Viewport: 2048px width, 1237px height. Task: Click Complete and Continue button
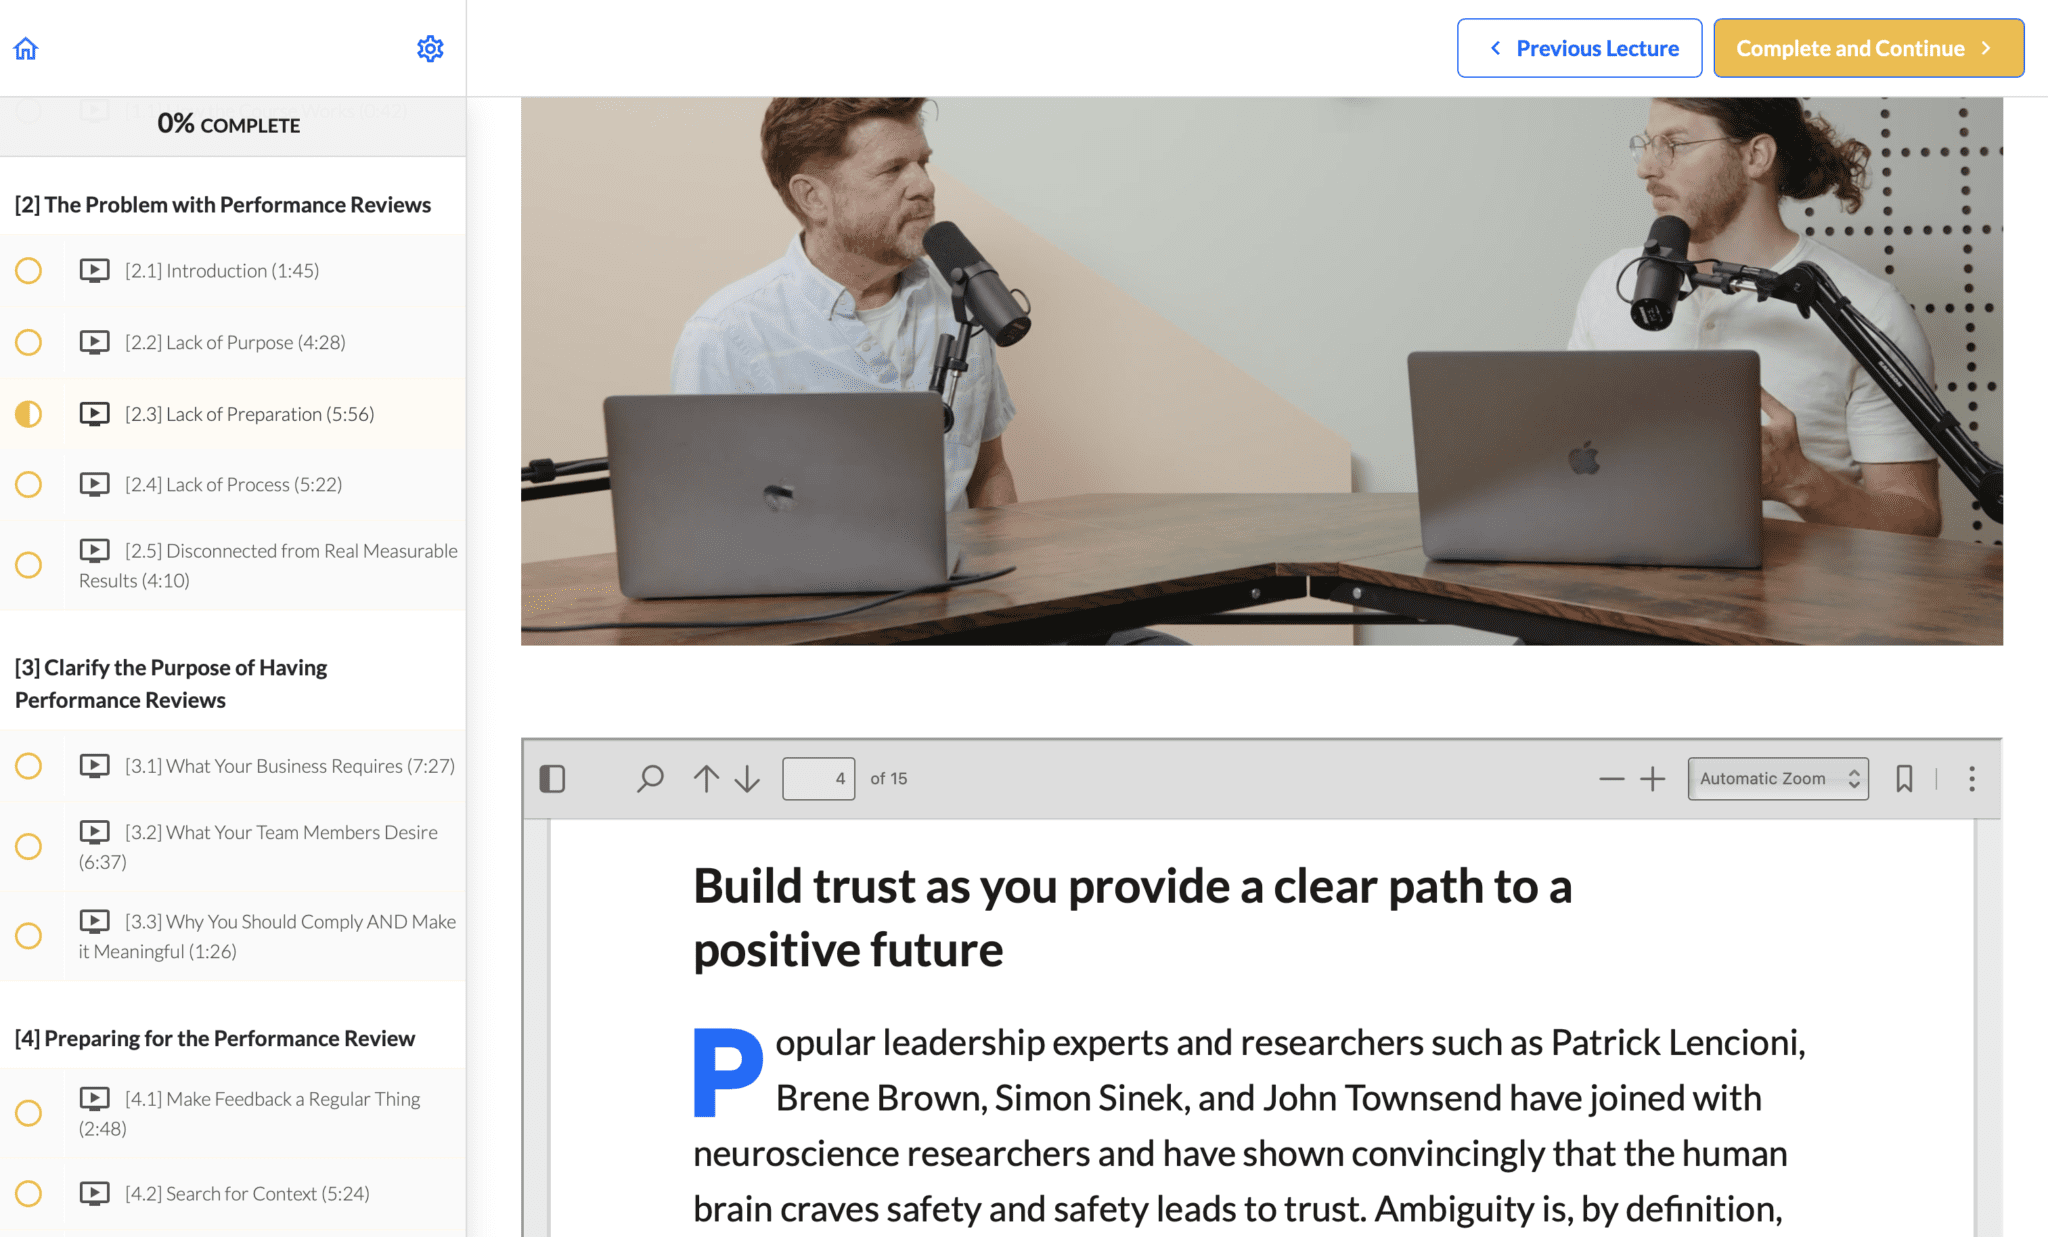[1868, 48]
